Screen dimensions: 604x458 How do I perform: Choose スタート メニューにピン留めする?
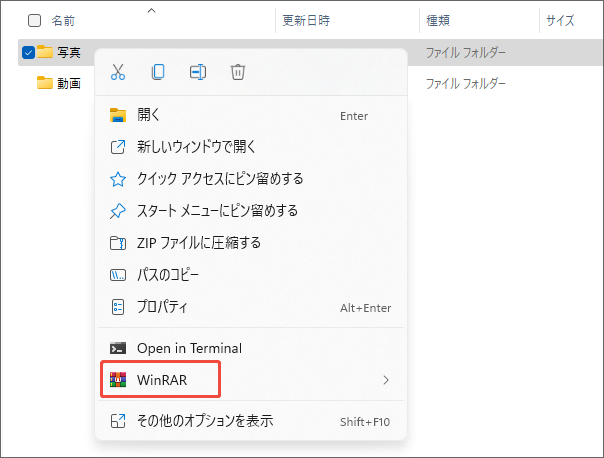[x=251, y=211]
